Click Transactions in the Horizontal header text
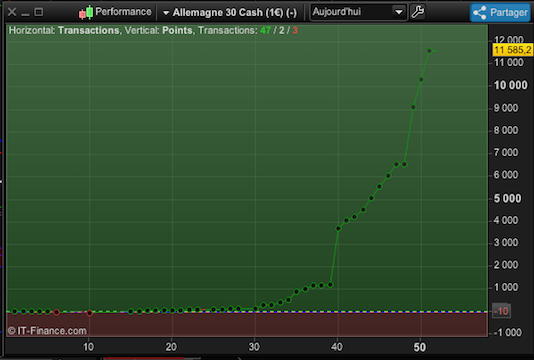534x360 pixels. (89, 30)
